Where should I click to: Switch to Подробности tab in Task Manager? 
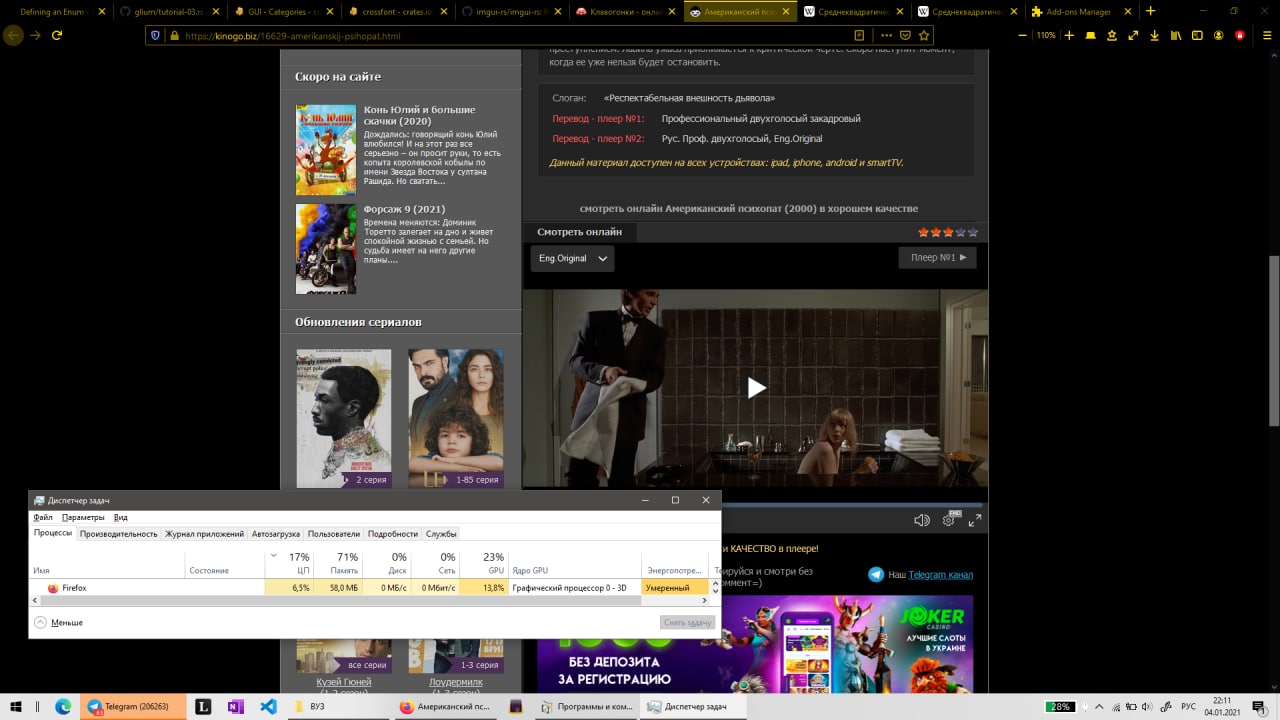(x=393, y=534)
